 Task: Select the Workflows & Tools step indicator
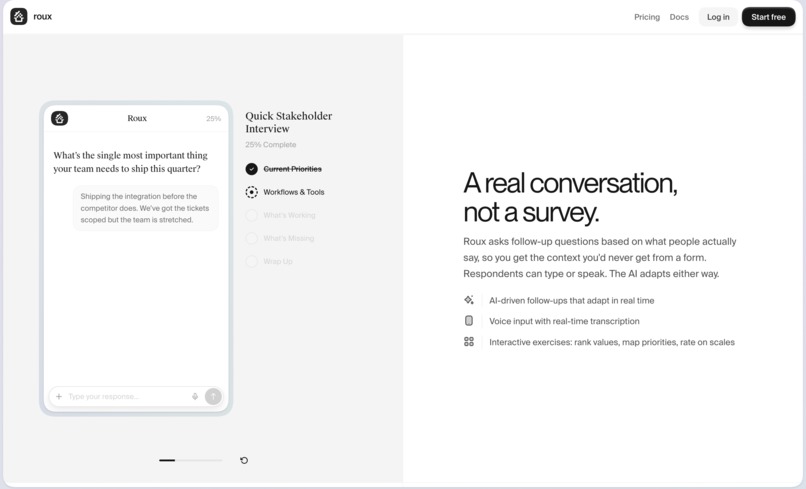(x=251, y=192)
